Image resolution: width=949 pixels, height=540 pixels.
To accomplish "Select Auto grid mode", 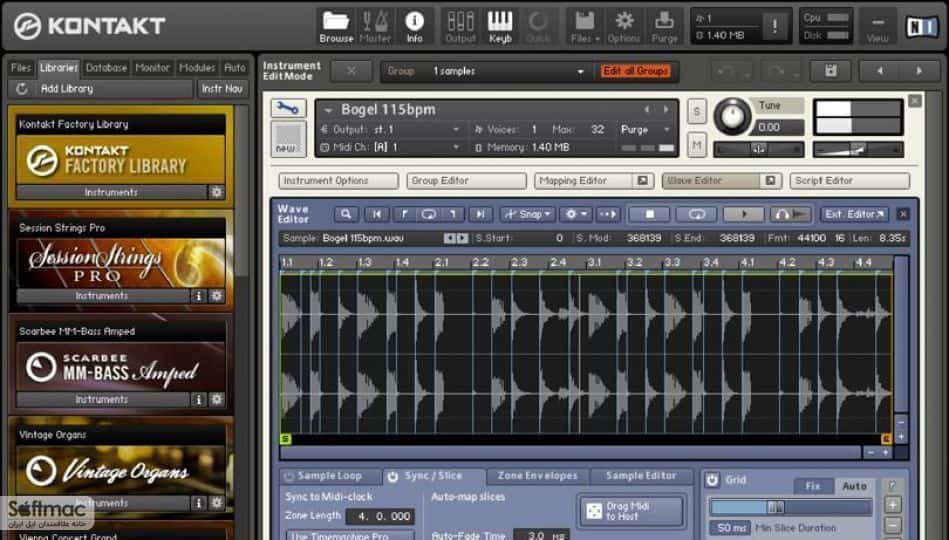I will click(854, 486).
